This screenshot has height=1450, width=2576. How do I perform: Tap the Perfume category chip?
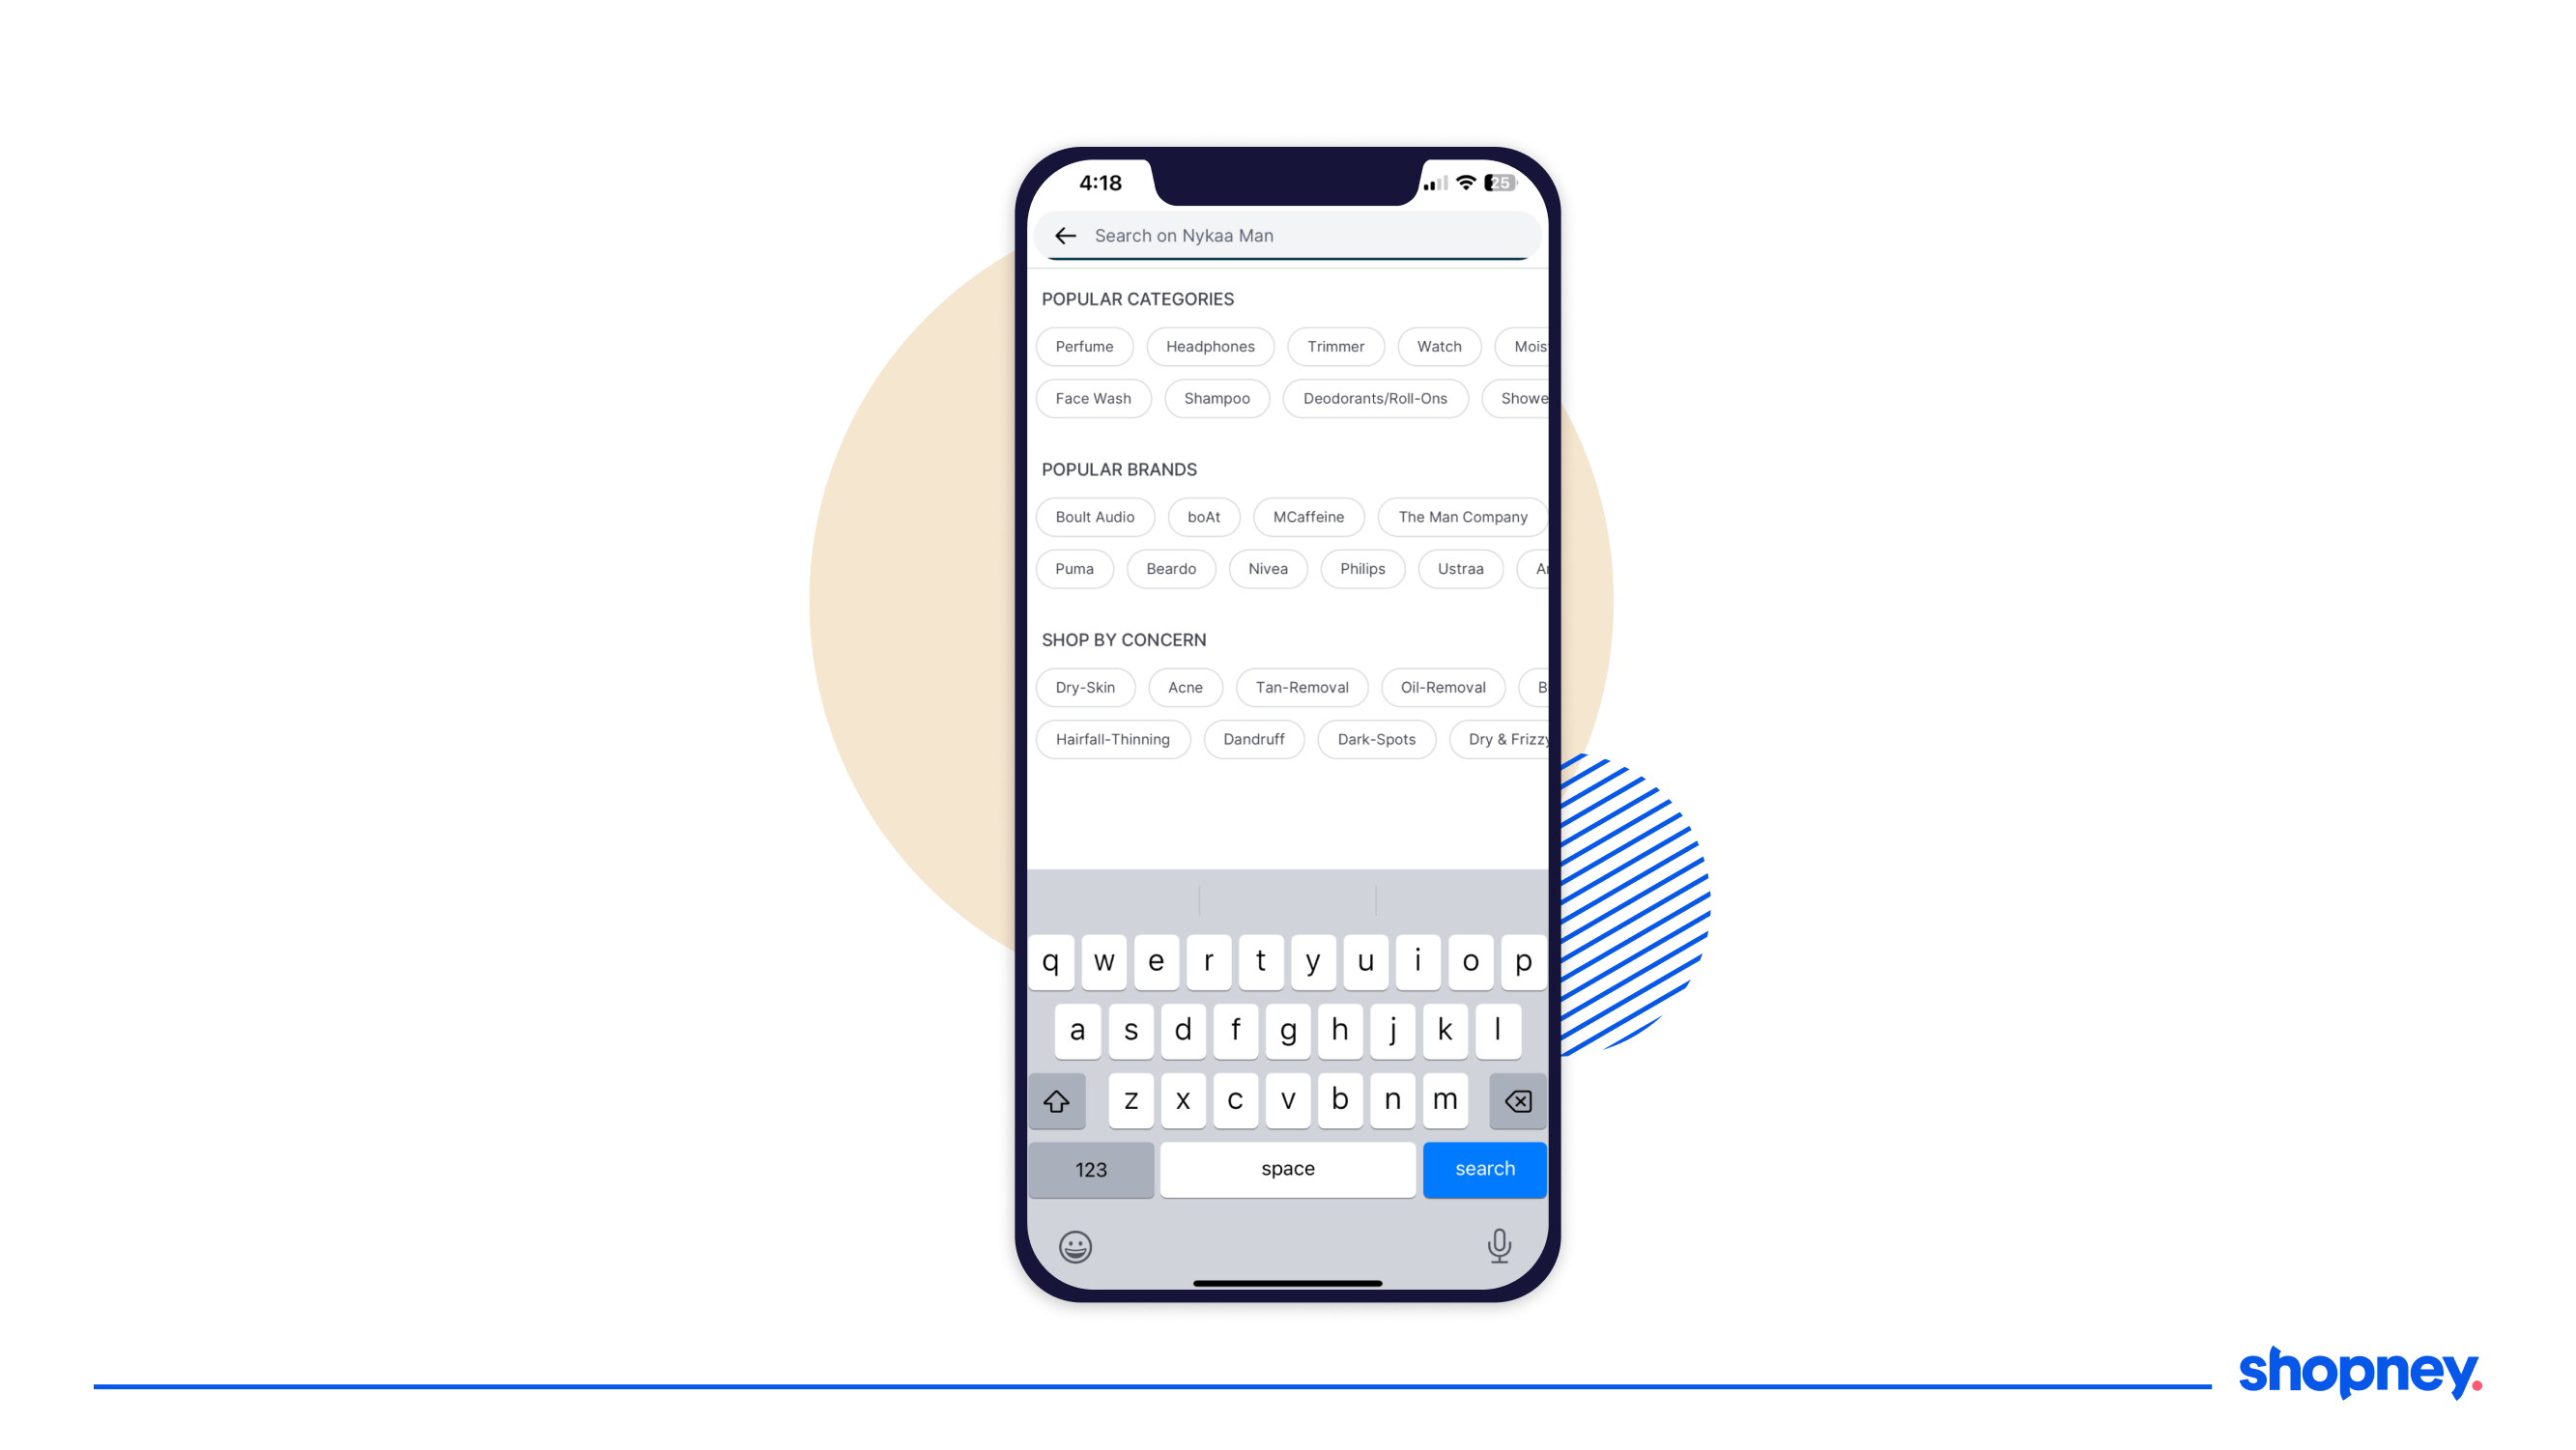(x=1083, y=347)
